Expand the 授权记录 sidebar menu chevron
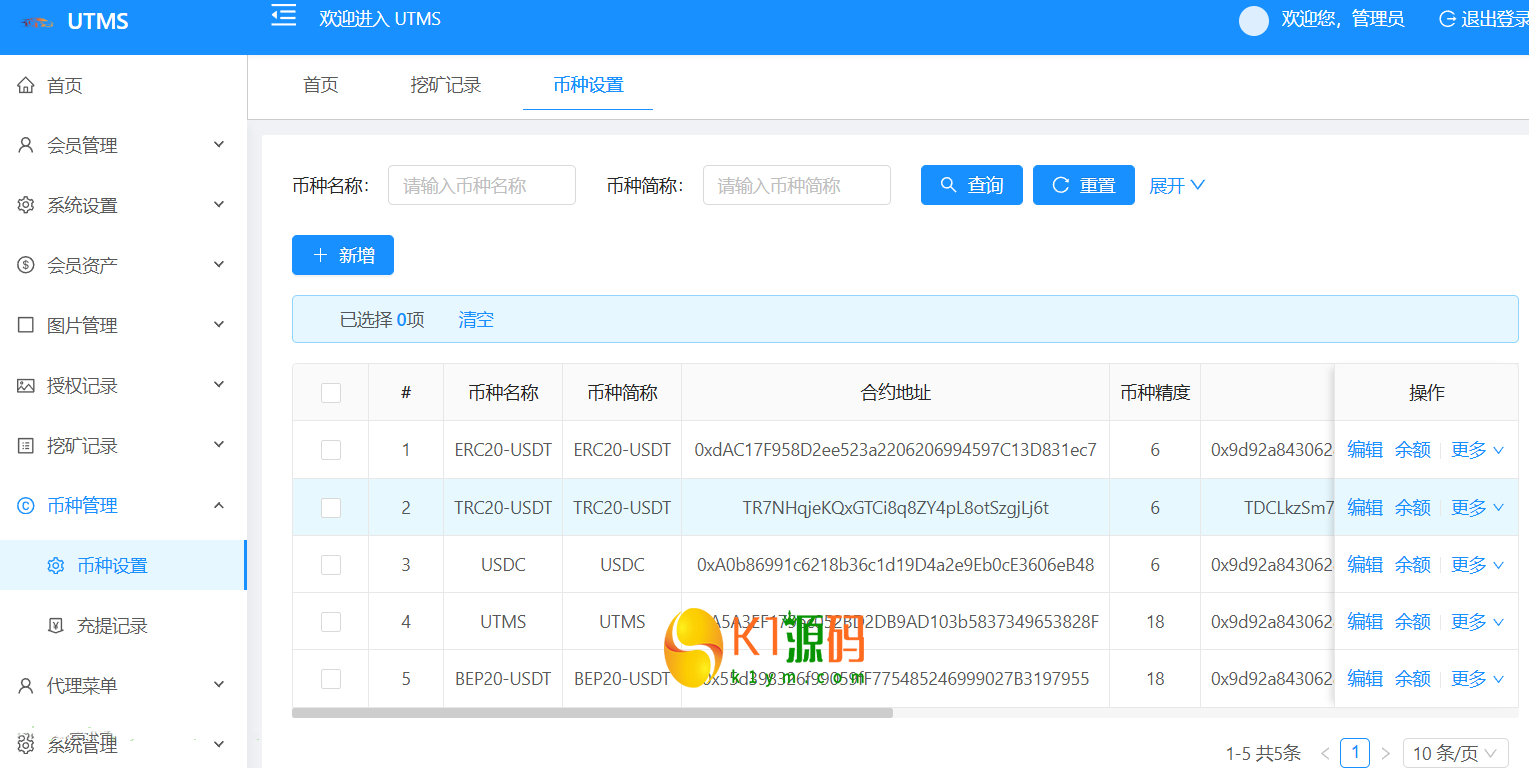This screenshot has width=1529, height=768. pos(219,385)
